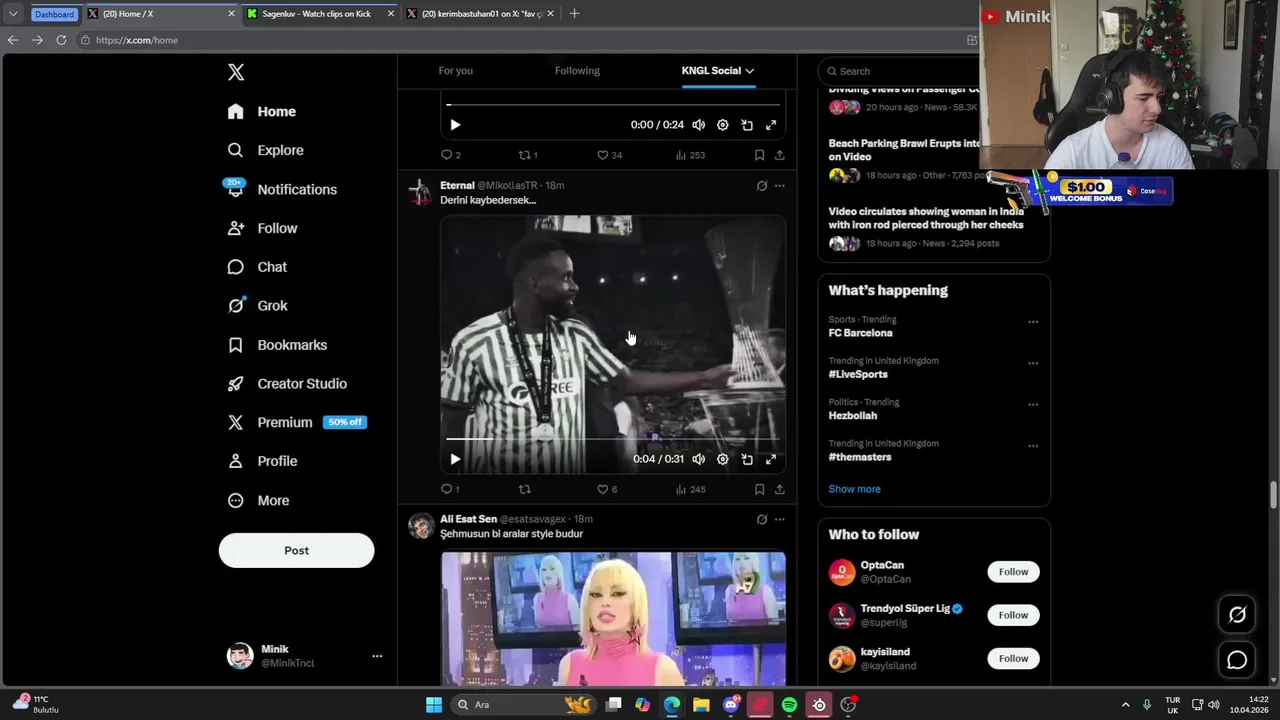The image size is (1280, 720).
Task: Open Grok in the sidebar
Action: click(x=258, y=306)
